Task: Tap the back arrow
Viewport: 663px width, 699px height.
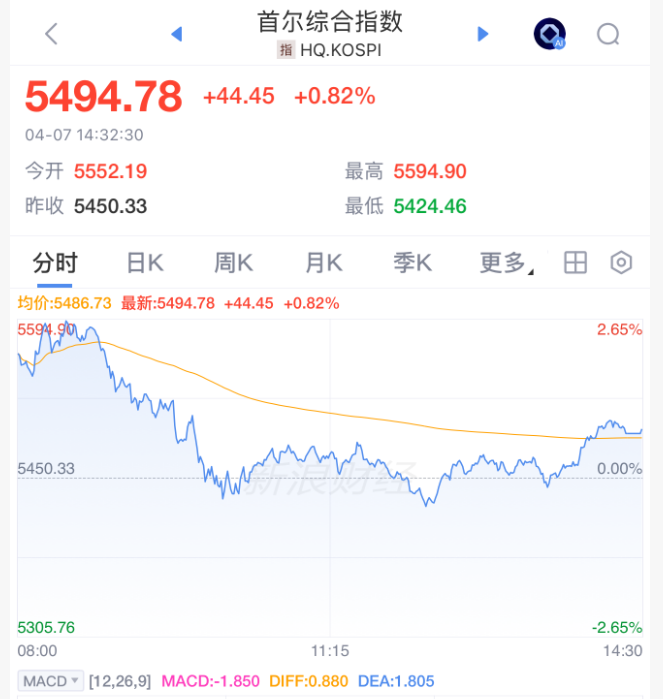Action: pos(52,34)
